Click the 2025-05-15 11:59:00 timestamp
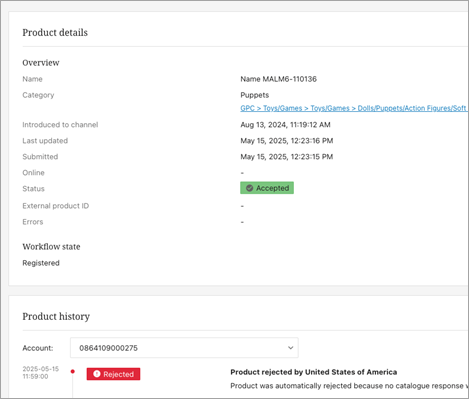The height and width of the screenshot is (399, 469). pyautogui.click(x=41, y=373)
